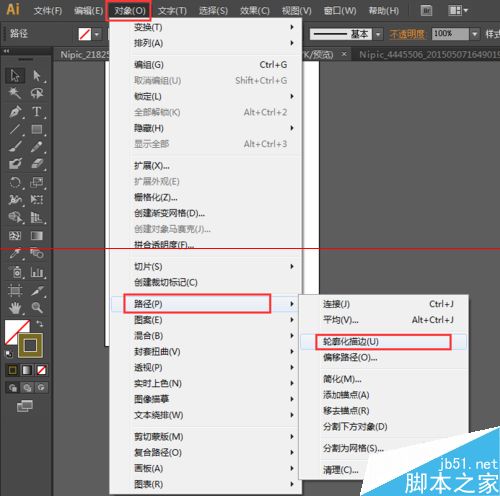Choose 编组(G) menu item
Viewport: 500px width, 496px height.
207,64
